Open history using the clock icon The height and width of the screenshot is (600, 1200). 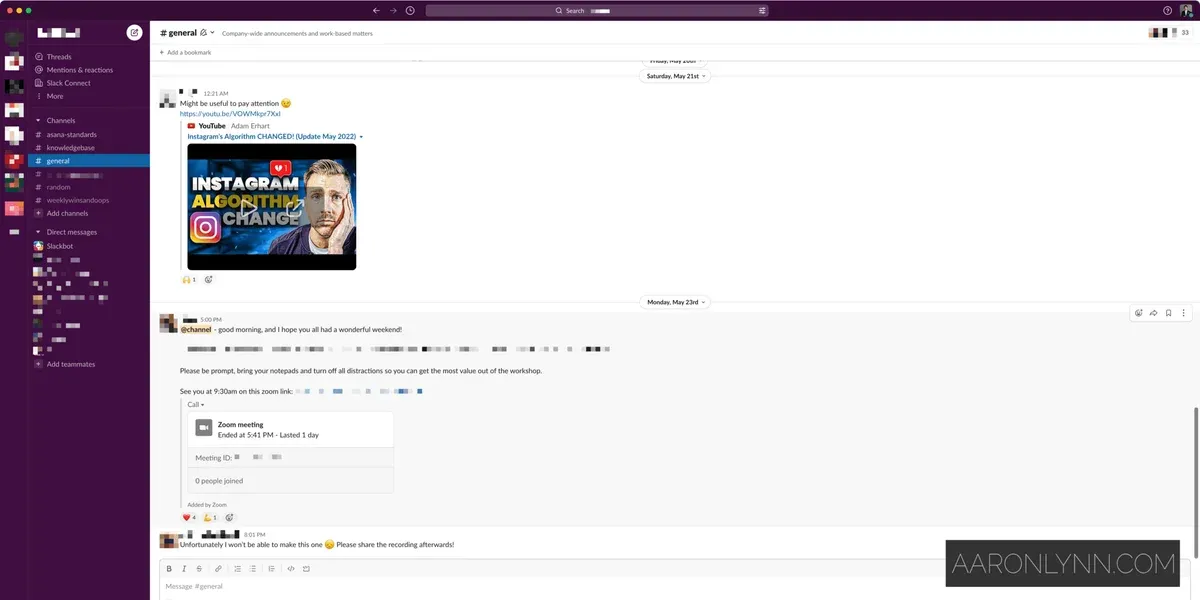(x=409, y=9)
